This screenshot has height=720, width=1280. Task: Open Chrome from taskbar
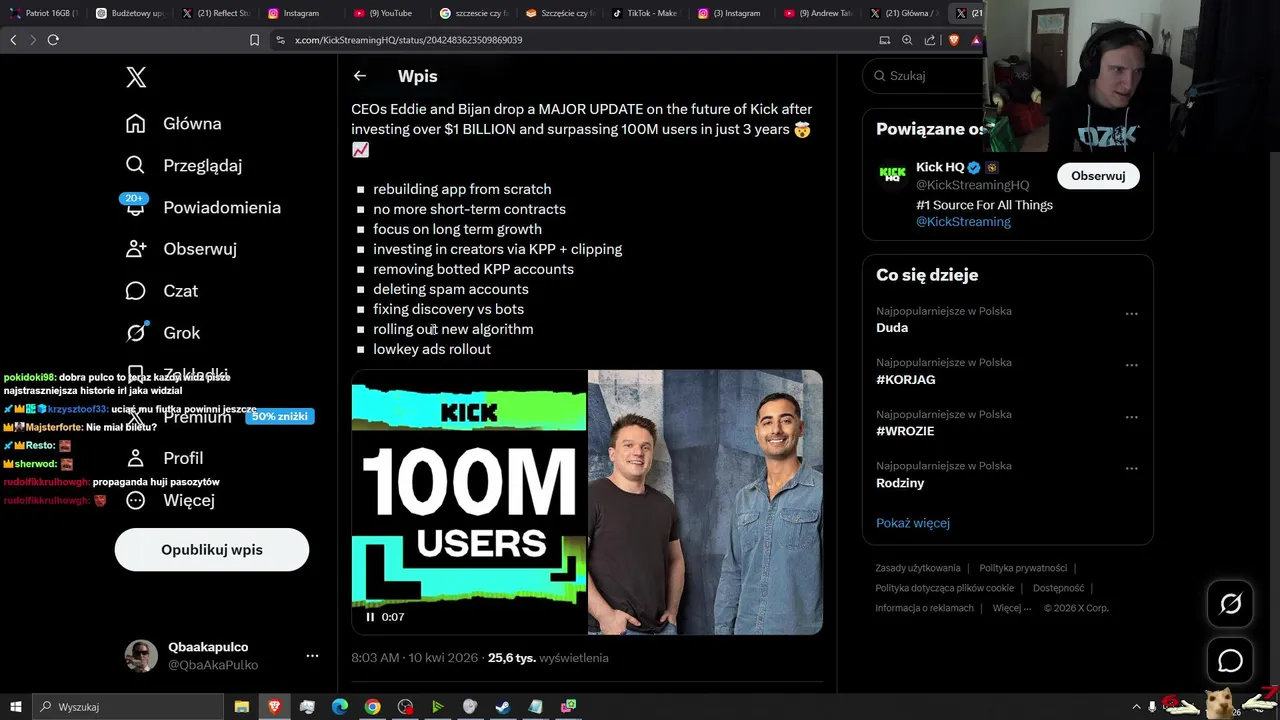pos(372,707)
